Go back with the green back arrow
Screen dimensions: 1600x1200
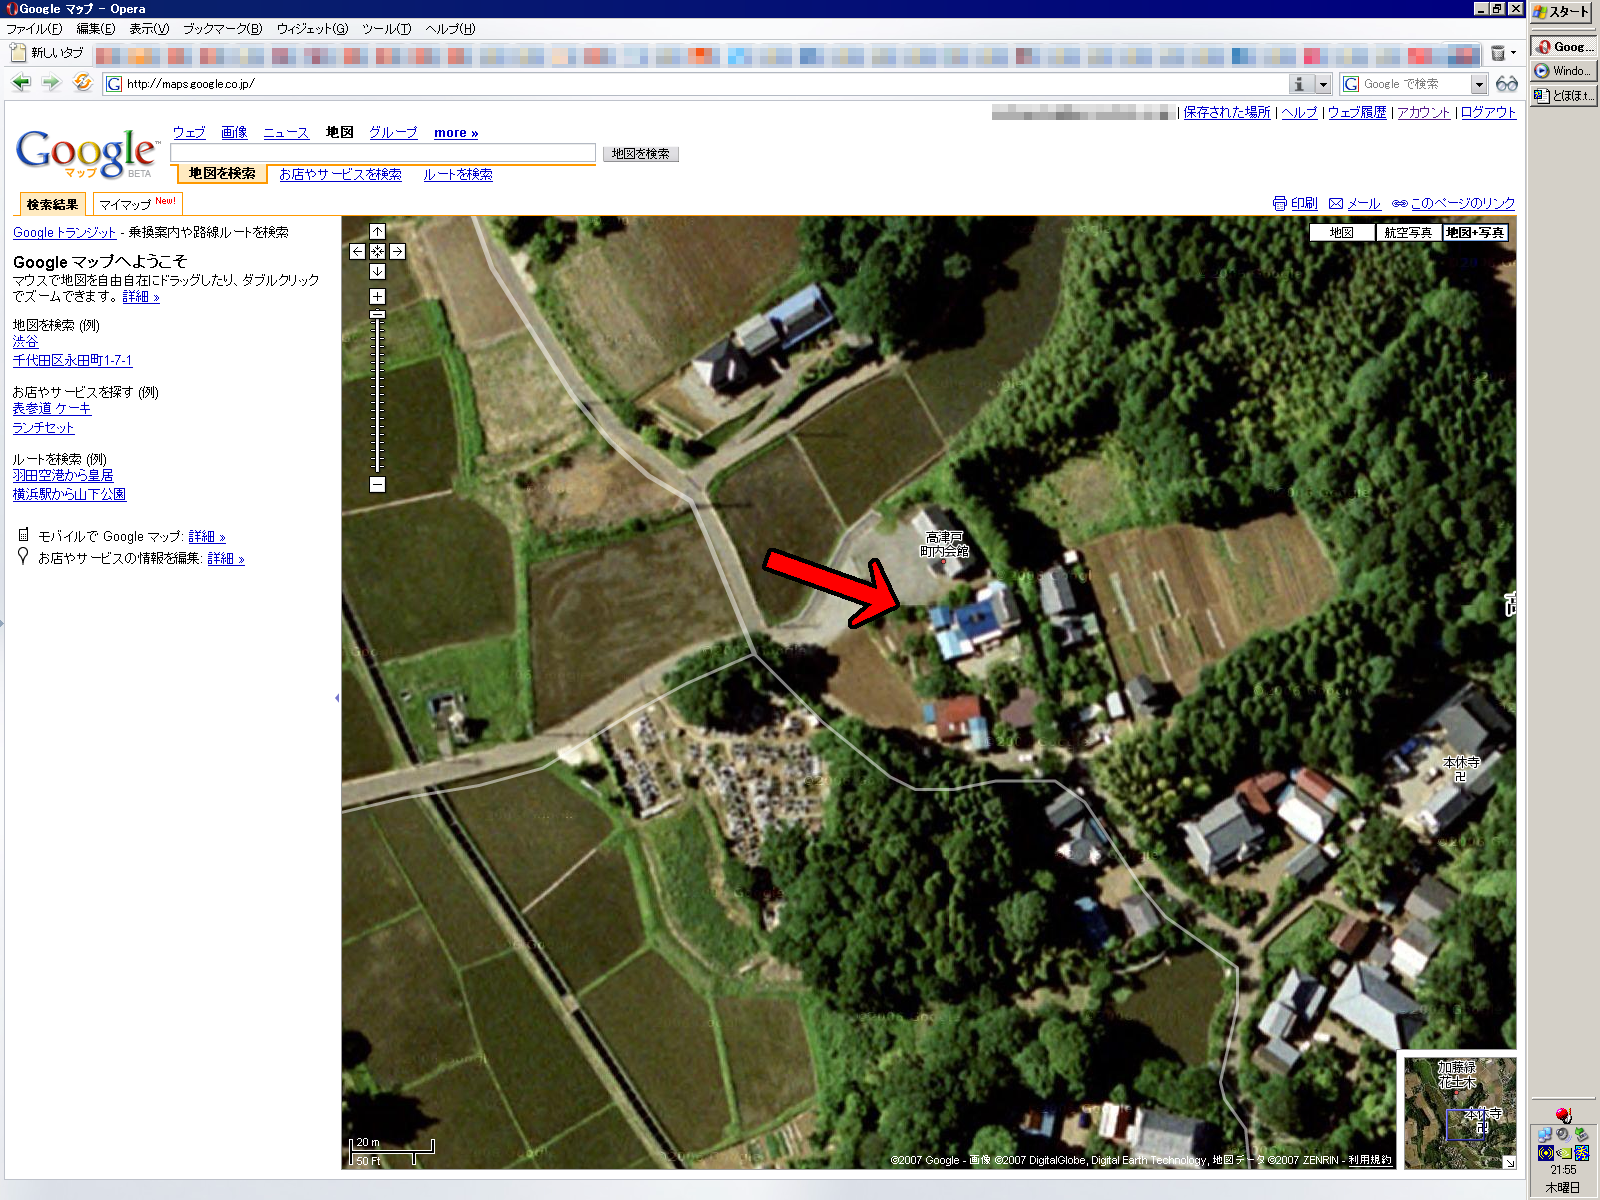point(21,83)
